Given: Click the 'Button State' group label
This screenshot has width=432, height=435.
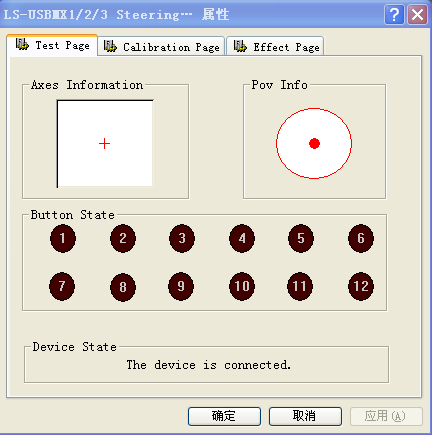Looking at the screenshot, I should pos(73,215).
